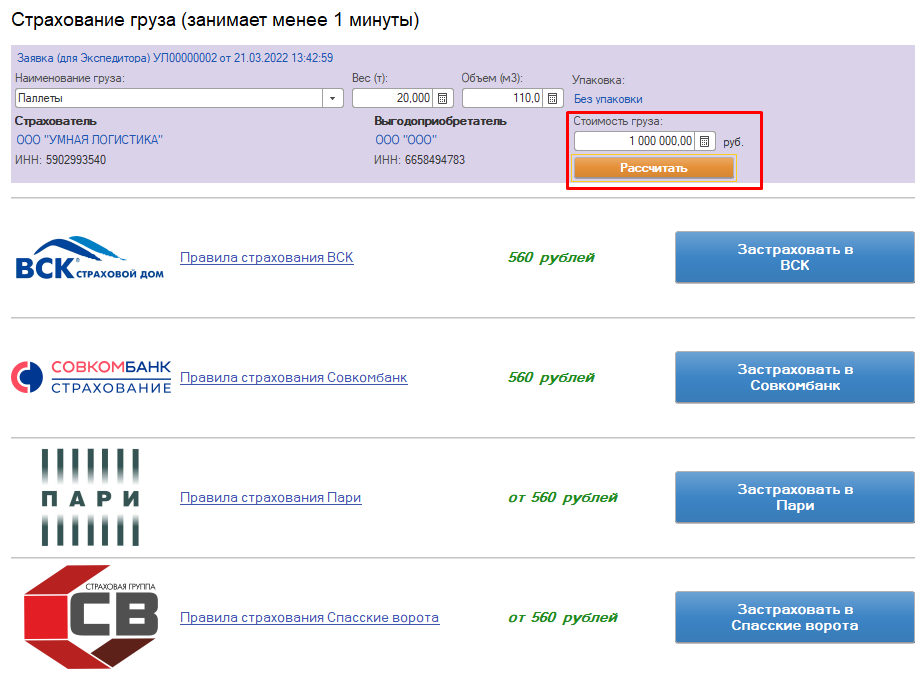Click the ИНН: 6658494783 text

419,160
